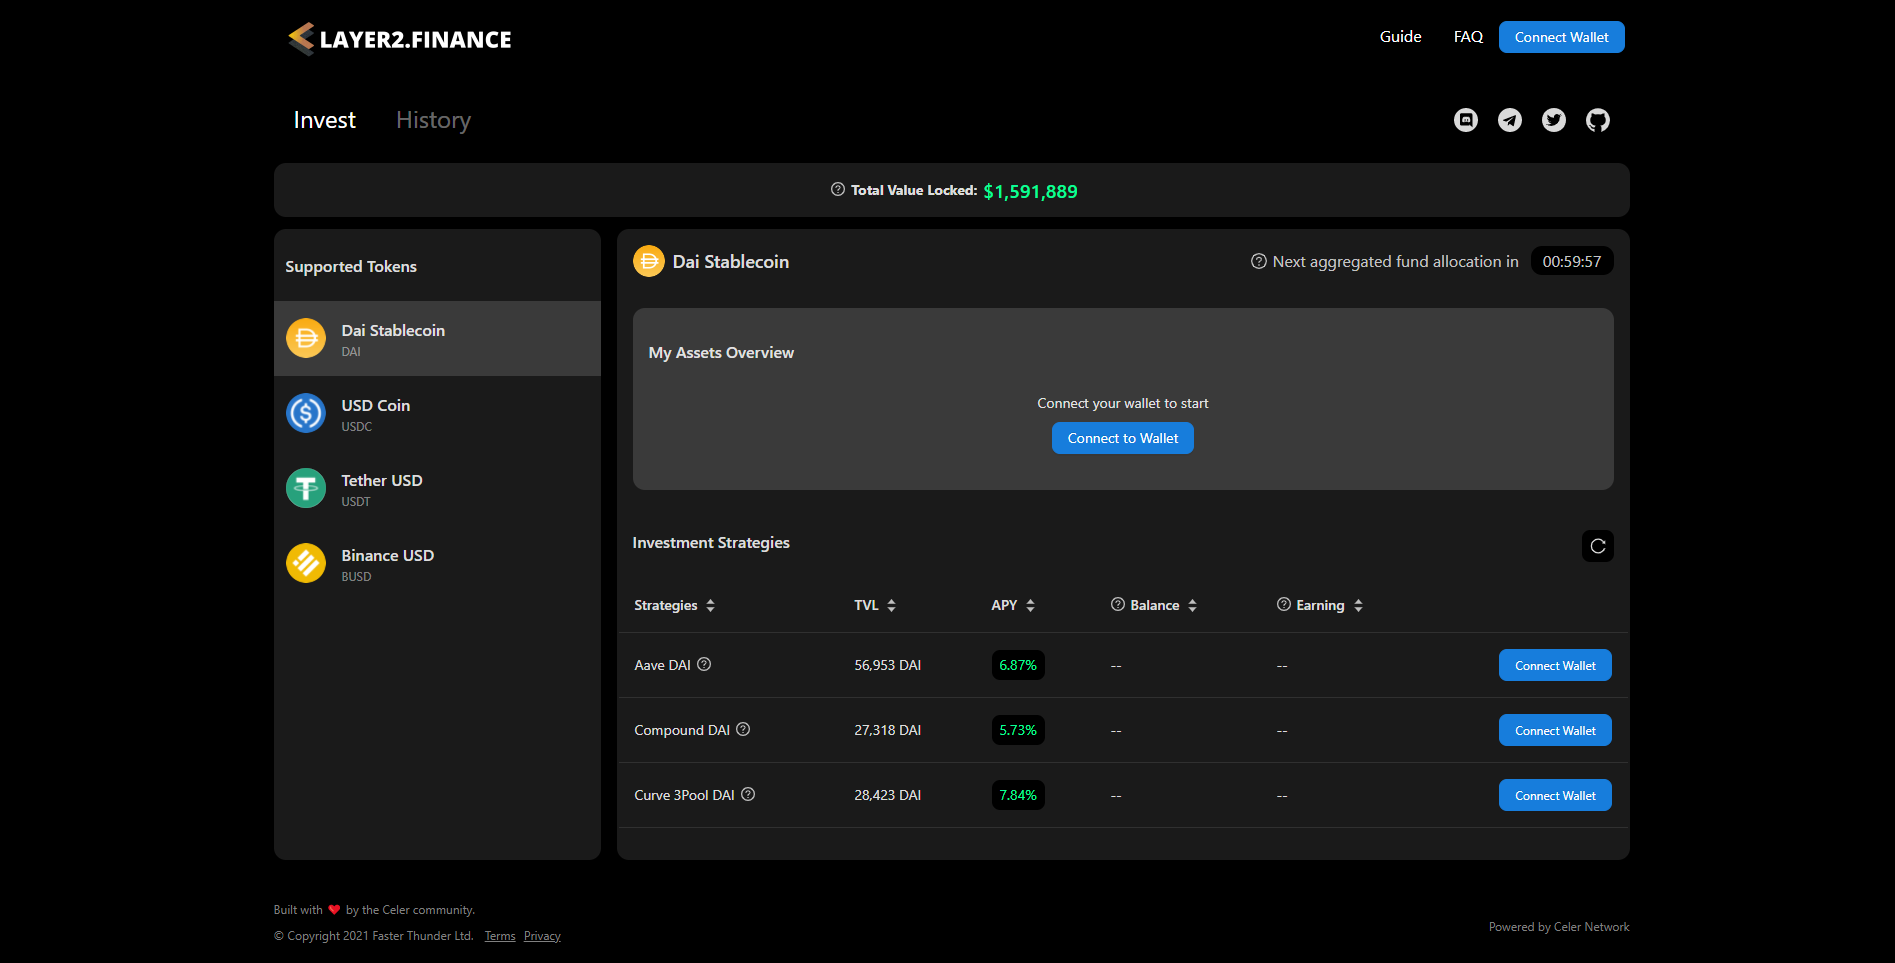Click the 5.73% APY badge
The width and height of the screenshot is (1895, 963).
coord(1018,730)
